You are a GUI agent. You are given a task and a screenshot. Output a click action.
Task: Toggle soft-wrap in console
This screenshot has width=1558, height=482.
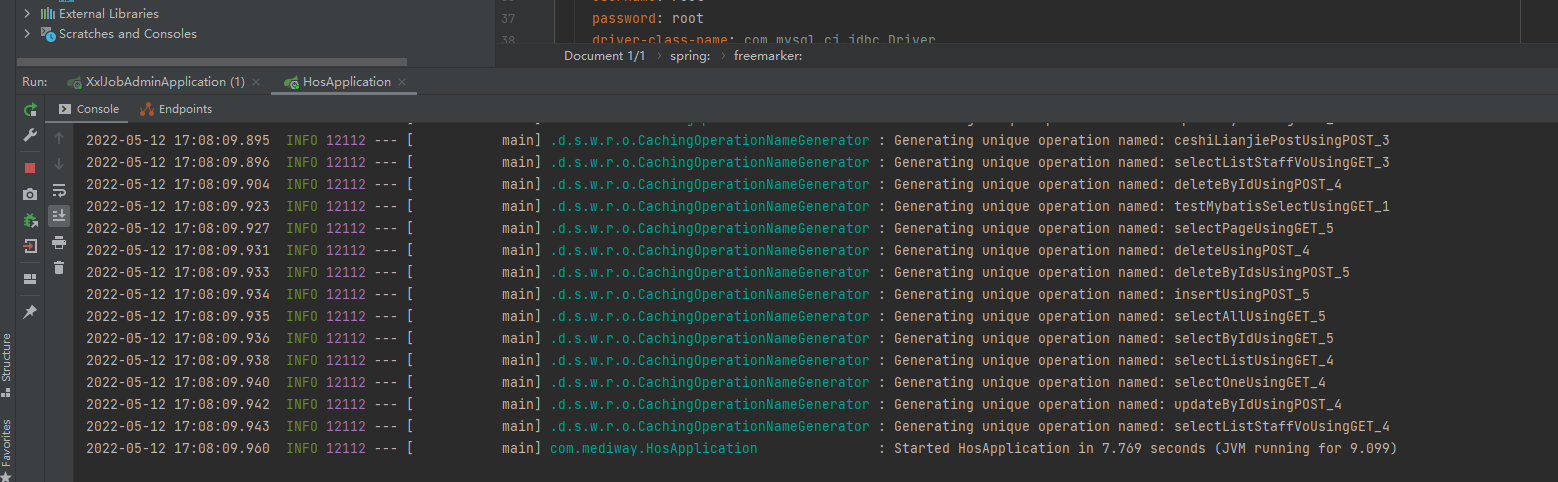[x=59, y=190]
